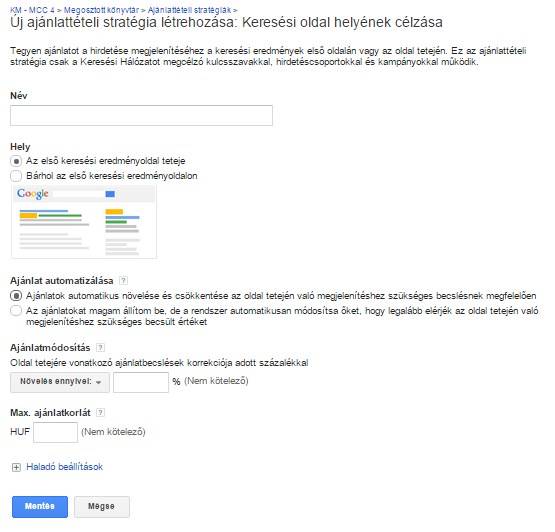Focus the percentage adjustment field
The image size is (555, 532).
click(141, 382)
